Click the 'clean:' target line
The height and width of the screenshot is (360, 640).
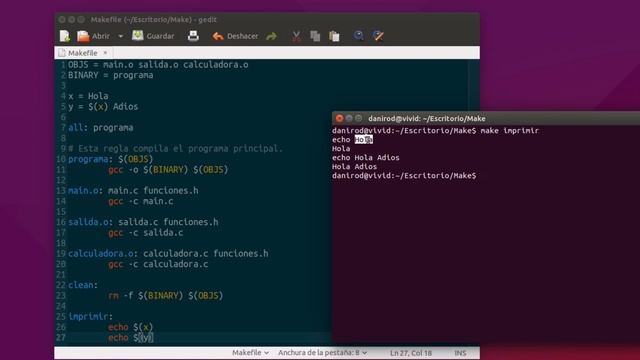83,285
